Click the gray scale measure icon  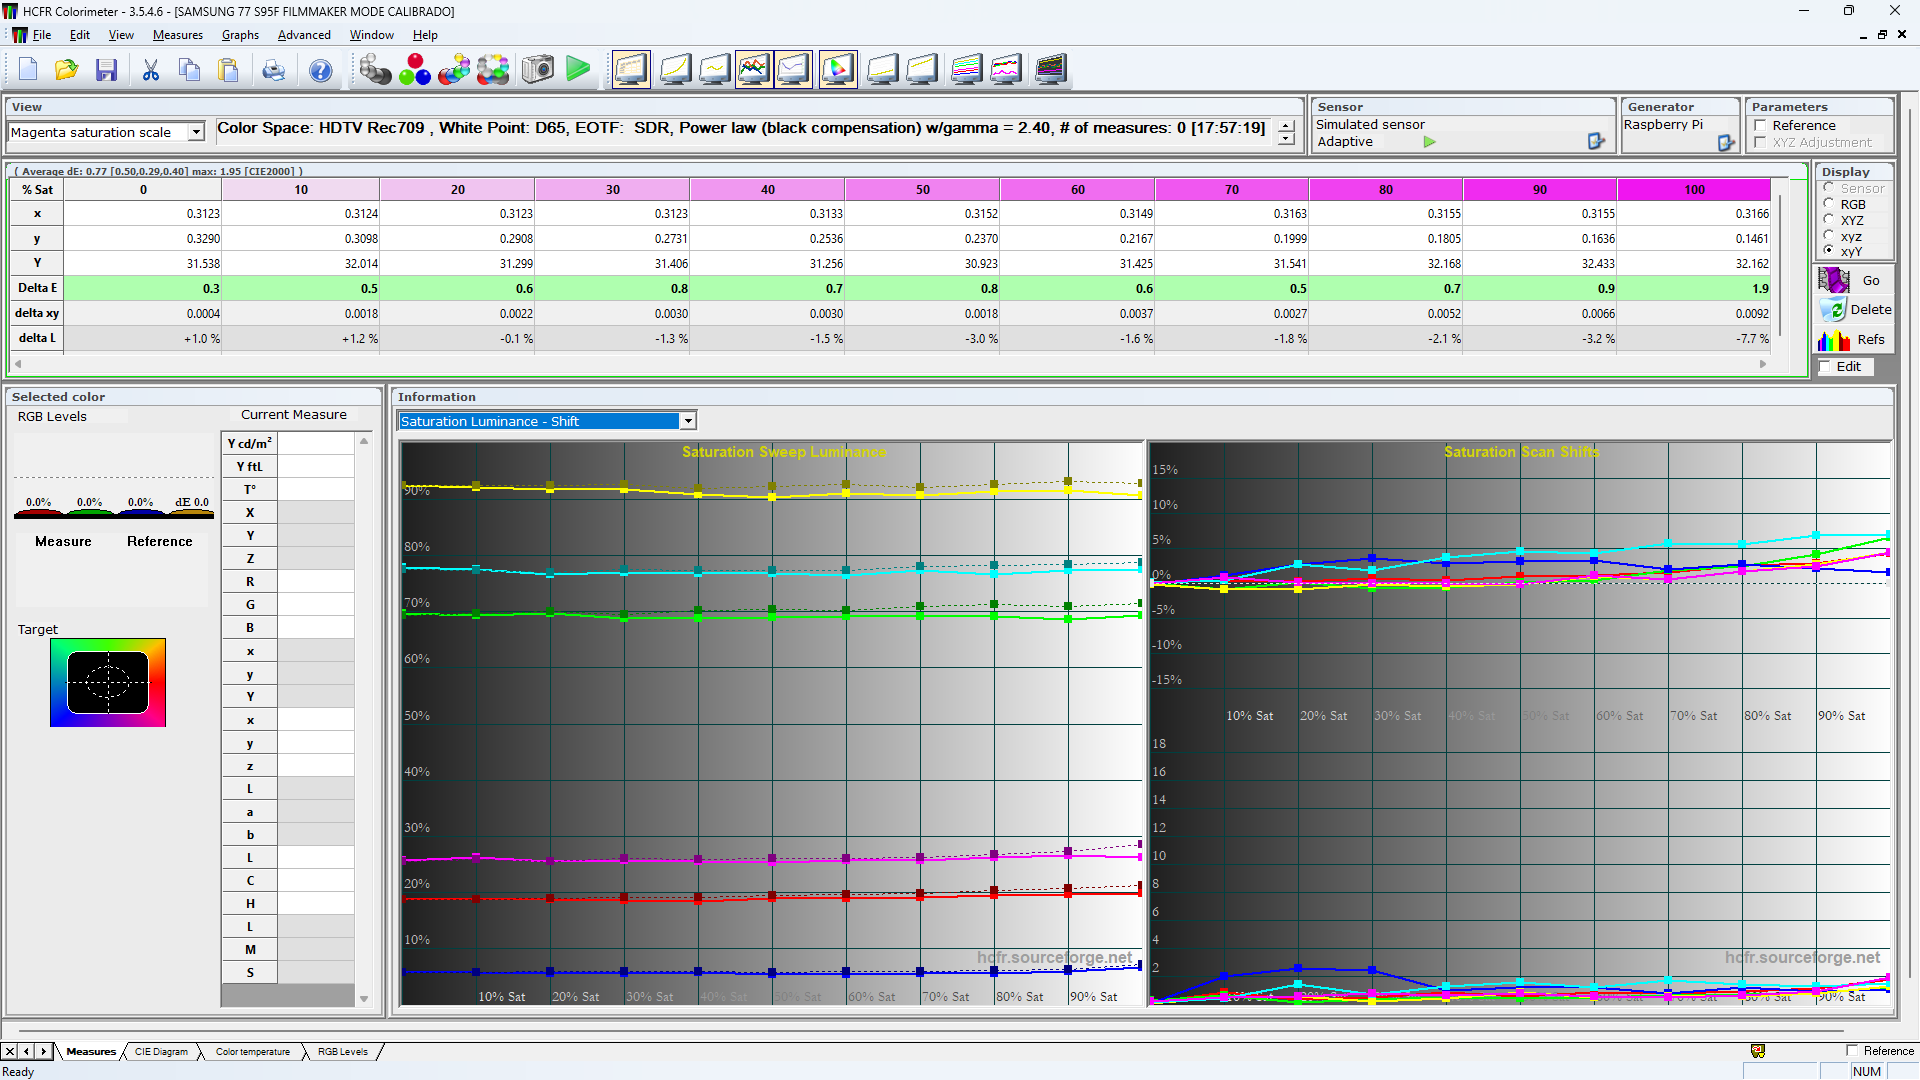[x=375, y=70]
